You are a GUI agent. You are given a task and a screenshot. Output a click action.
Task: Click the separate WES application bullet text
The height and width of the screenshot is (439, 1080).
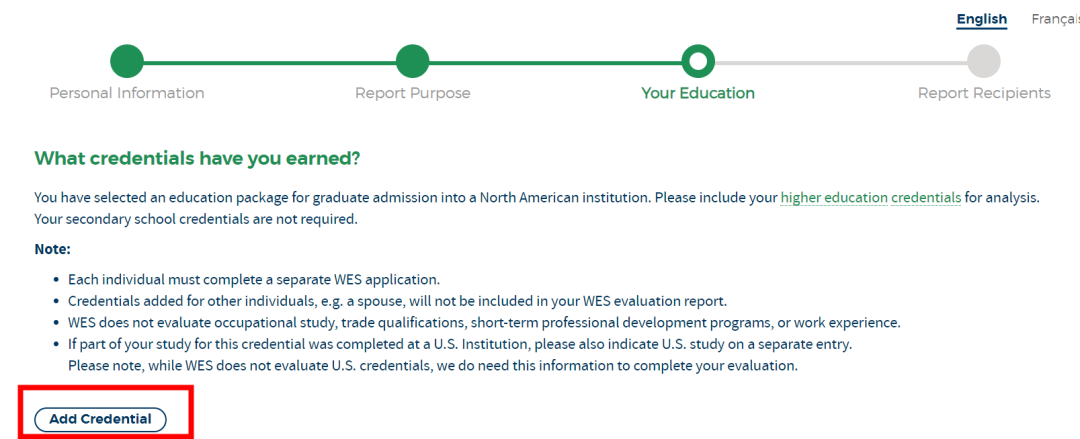pyautogui.click(x=254, y=279)
